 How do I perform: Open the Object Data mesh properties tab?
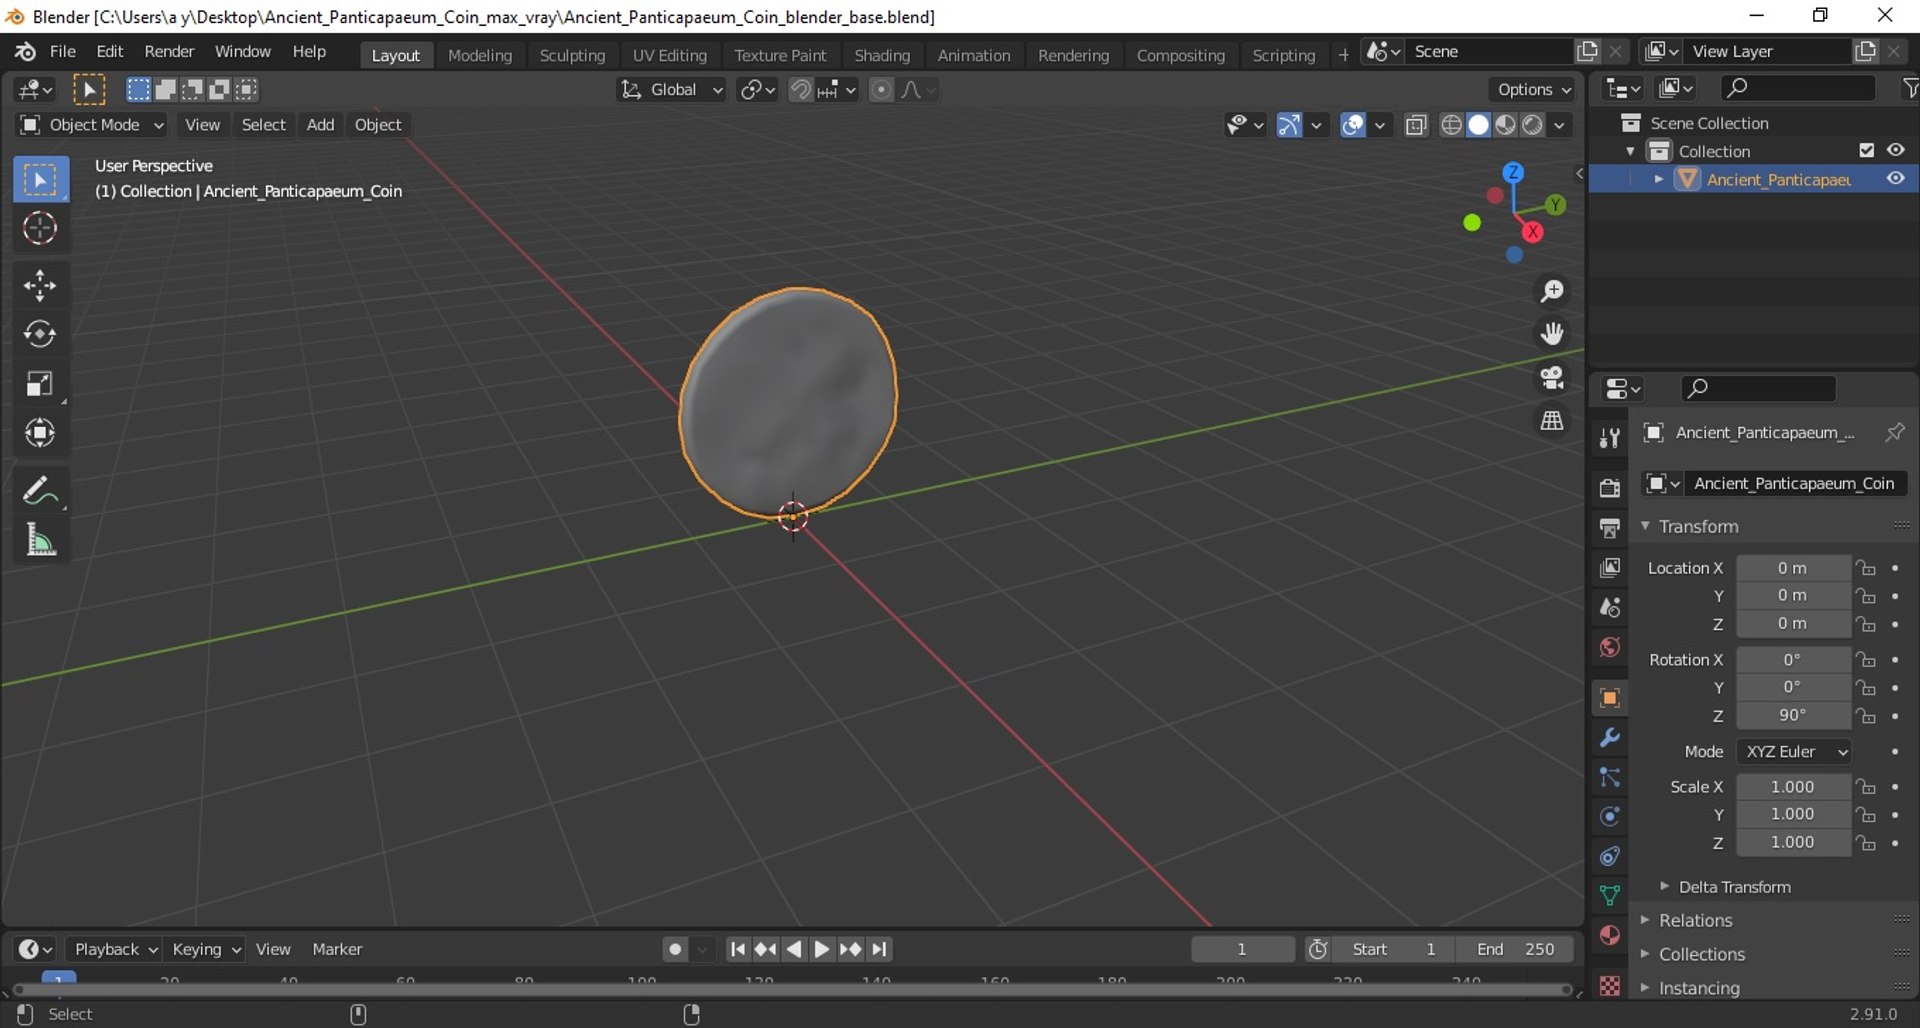pos(1609,895)
